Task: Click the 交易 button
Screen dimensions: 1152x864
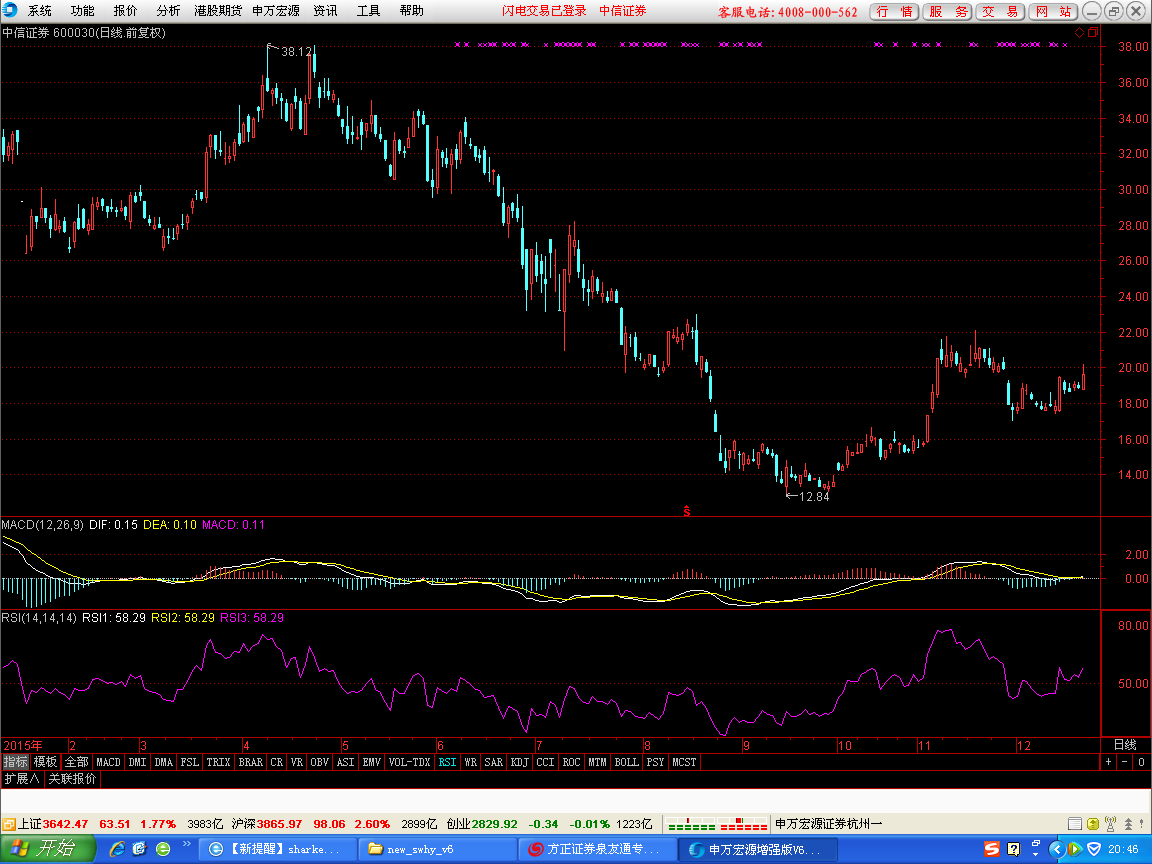Action: (1001, 12)
